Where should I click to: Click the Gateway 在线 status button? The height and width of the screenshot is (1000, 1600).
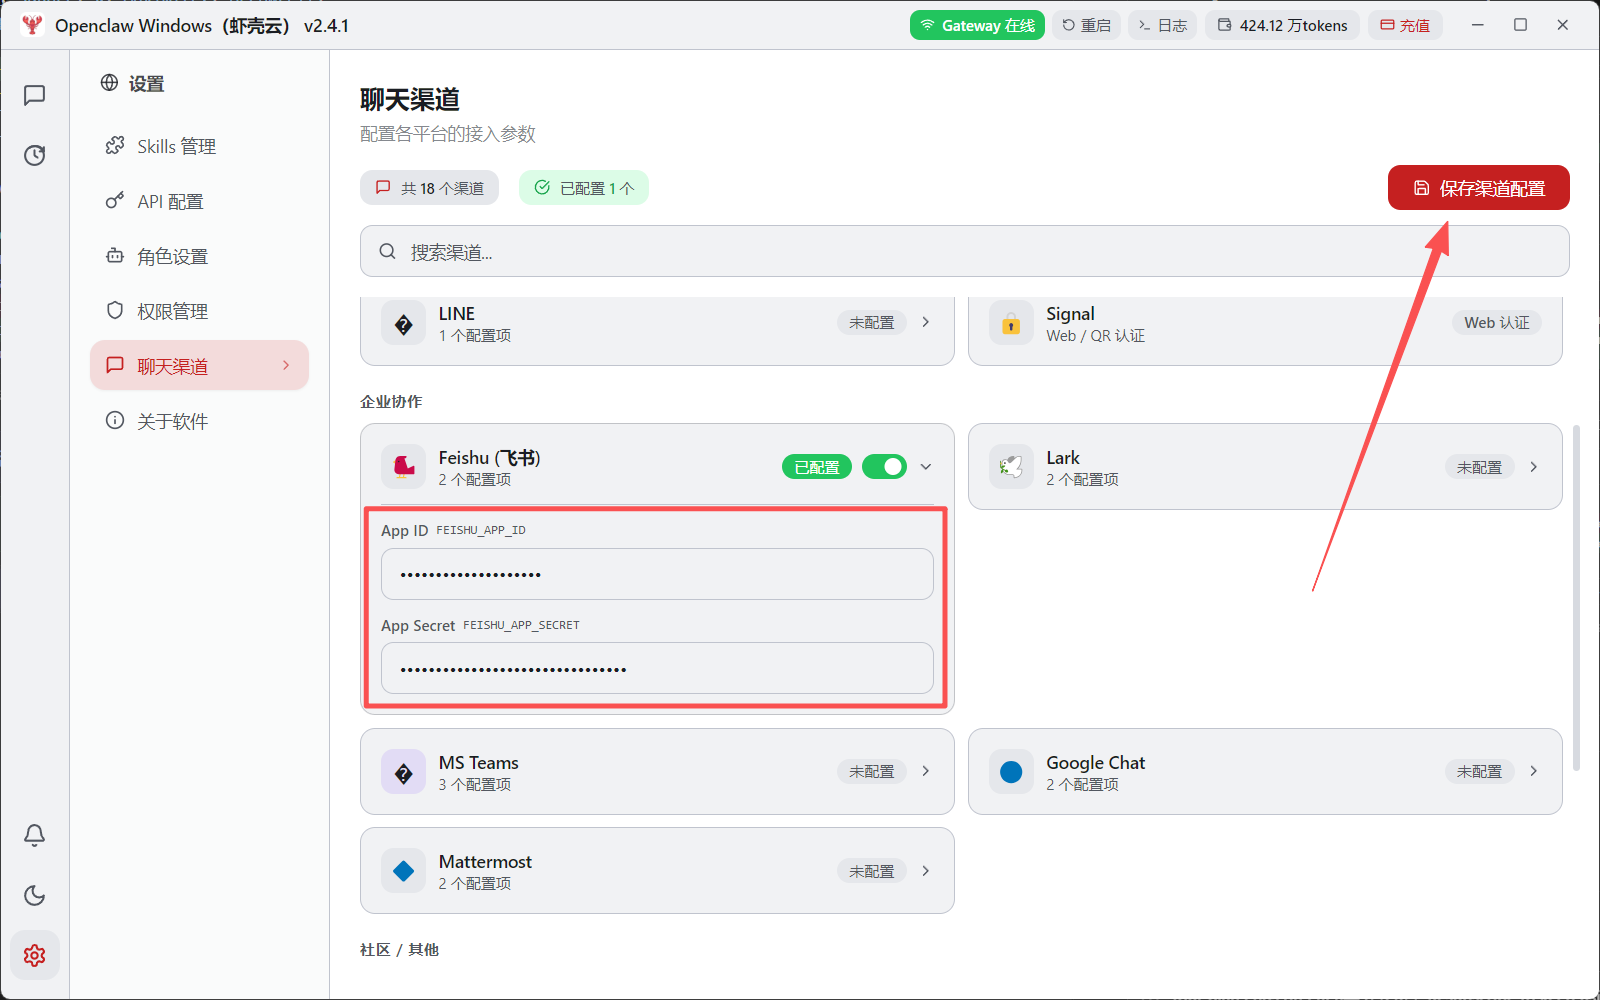click(x=977, y=25)
